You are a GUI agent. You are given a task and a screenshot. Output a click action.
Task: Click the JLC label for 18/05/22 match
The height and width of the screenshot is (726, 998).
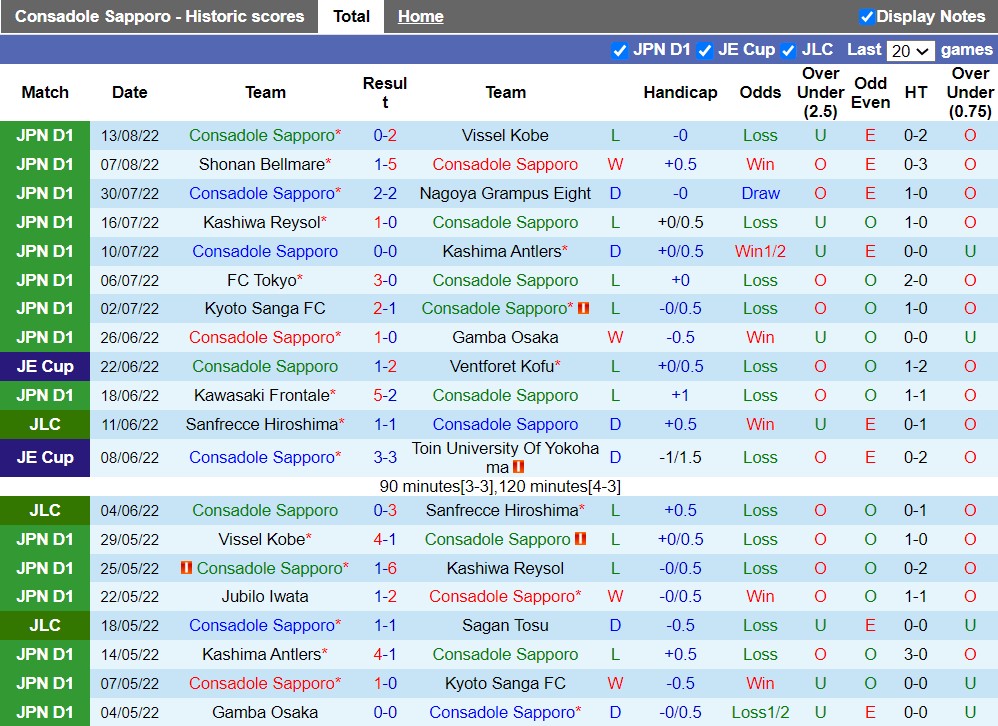click(x=45, y=626)
